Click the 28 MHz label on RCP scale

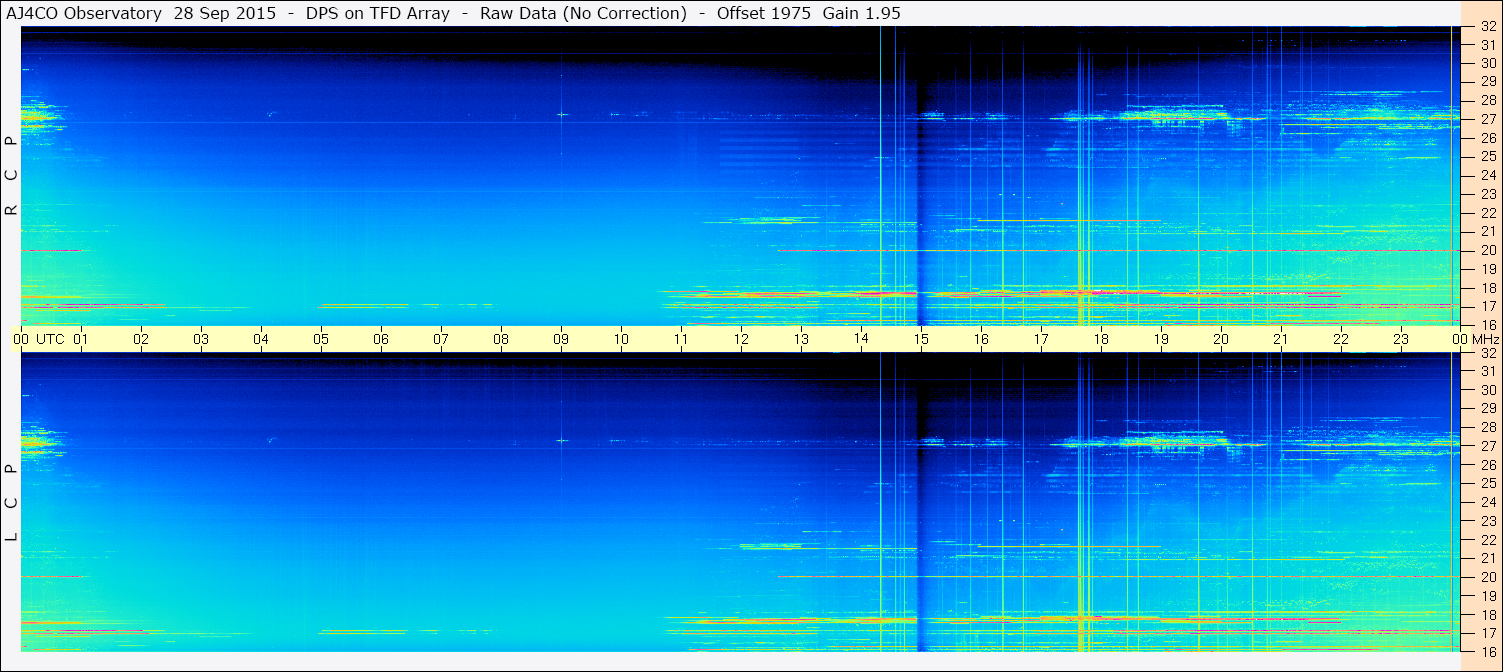(x=1488, y=100)
